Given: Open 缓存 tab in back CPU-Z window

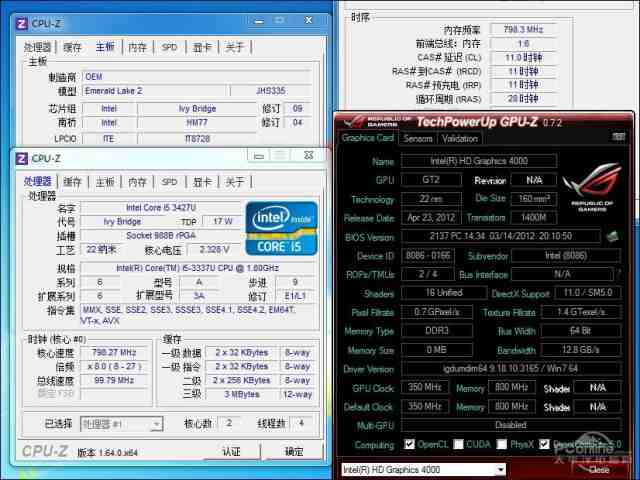Looking at the screenshot, I should pos(73,47).
